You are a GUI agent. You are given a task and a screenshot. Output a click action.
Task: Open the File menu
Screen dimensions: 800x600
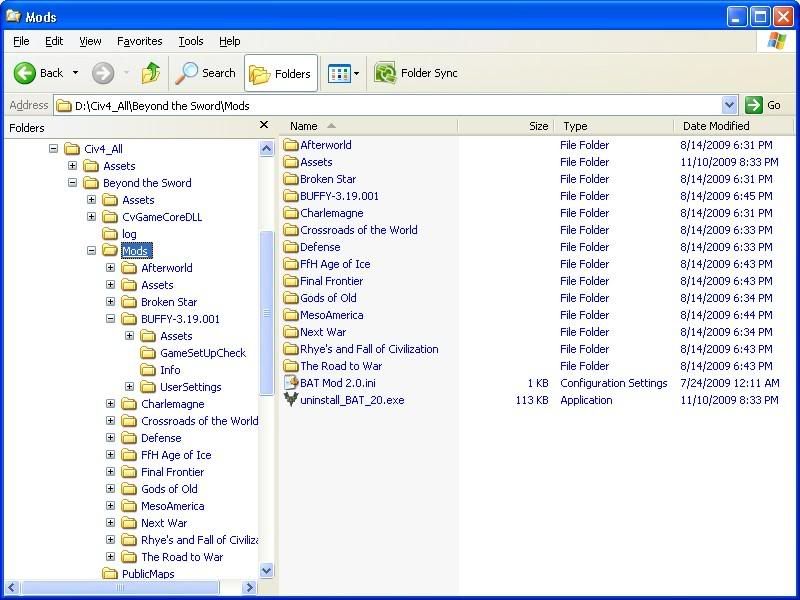pyautogui.click(x=21, y=41)
